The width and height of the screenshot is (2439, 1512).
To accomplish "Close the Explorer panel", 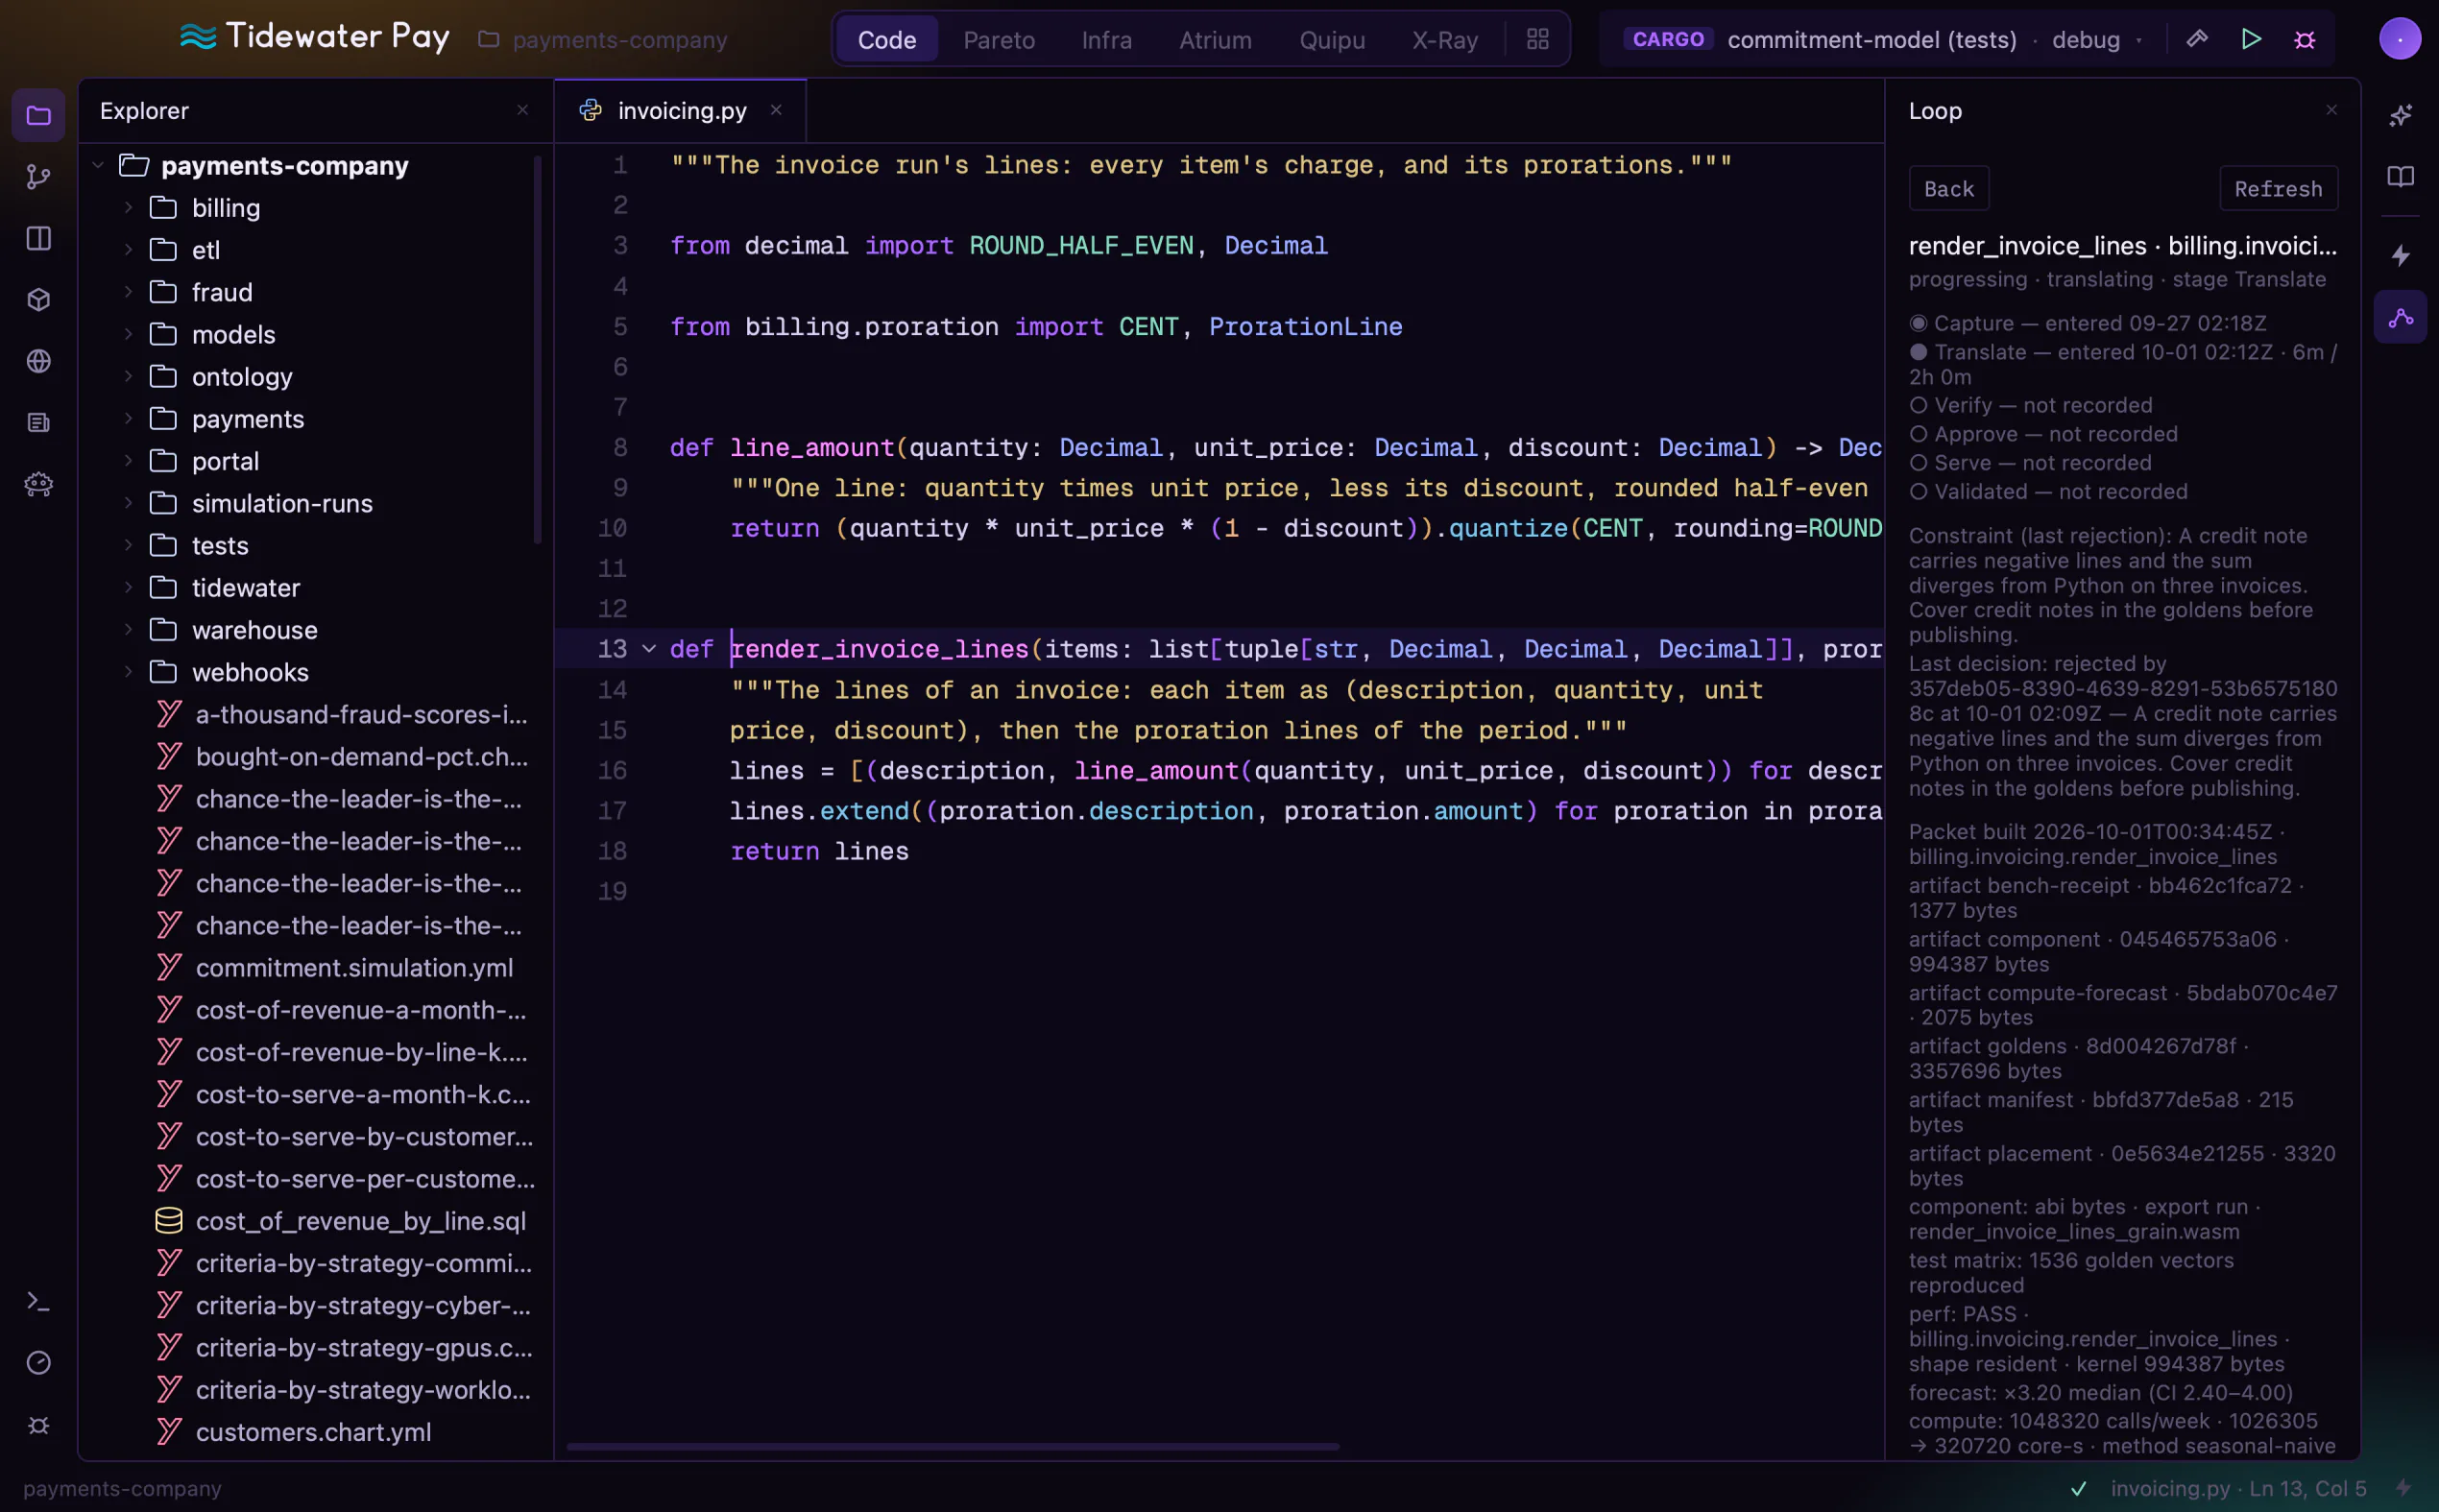I will click(522, 111).
